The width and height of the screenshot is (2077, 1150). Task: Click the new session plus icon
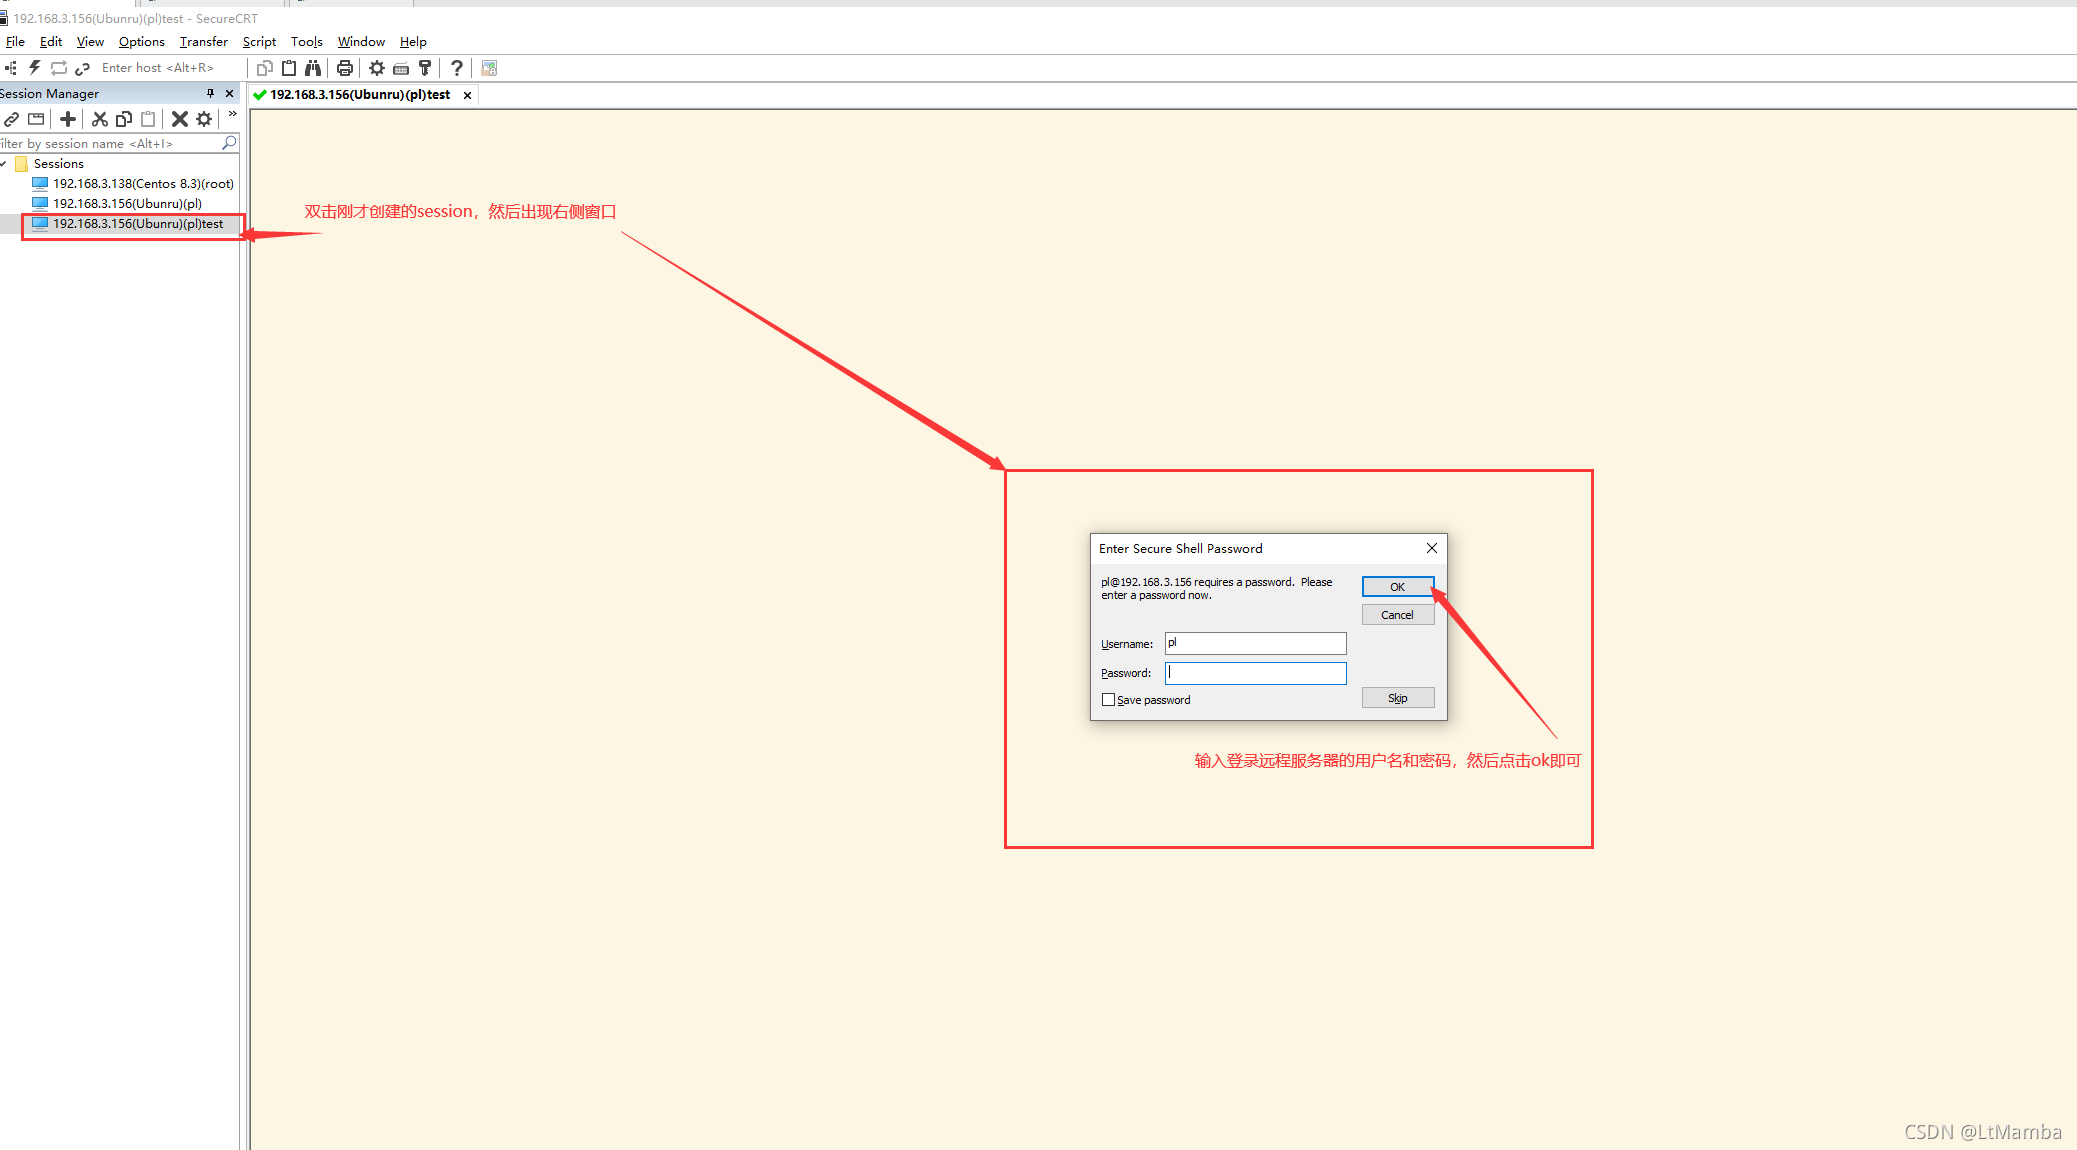tap(68, 119)
